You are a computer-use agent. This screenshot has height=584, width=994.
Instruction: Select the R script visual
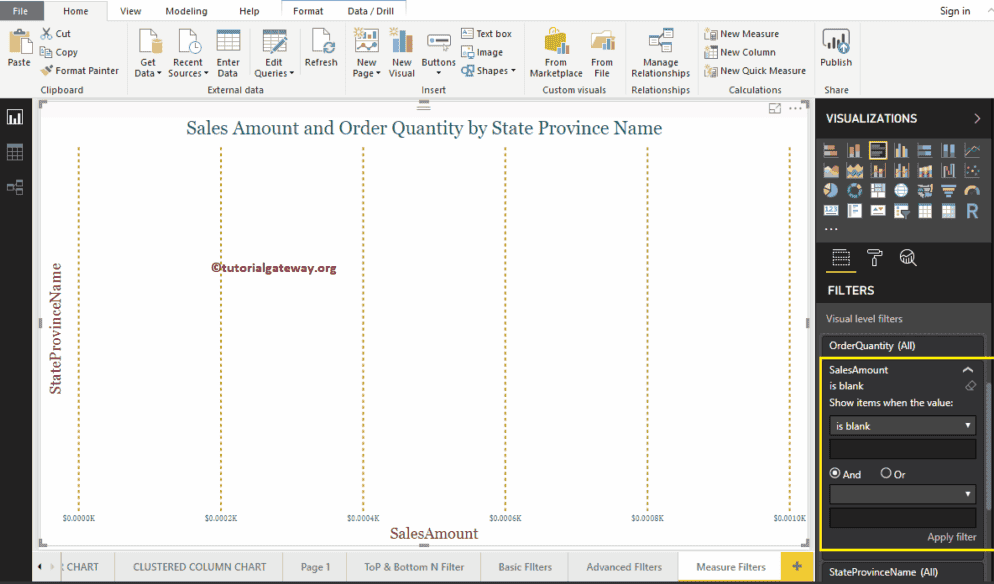pyautogui.click(x=972, y=210)
